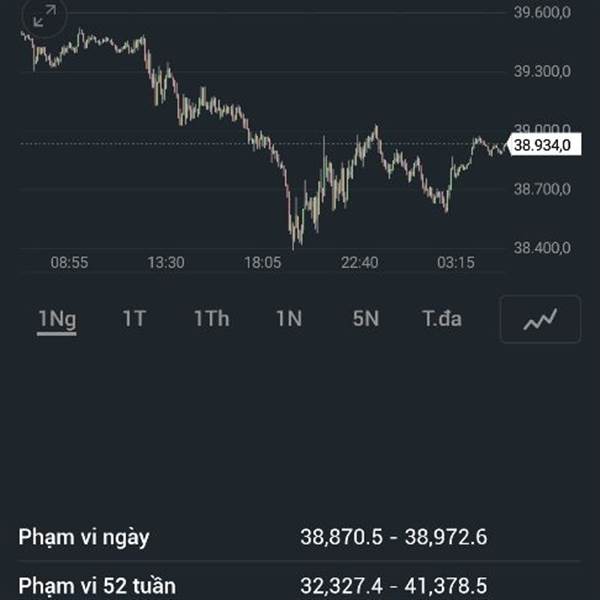This screenshot has width=600, height=600.
Task: Select the 1T time range tab
Action: click(134, 318)
